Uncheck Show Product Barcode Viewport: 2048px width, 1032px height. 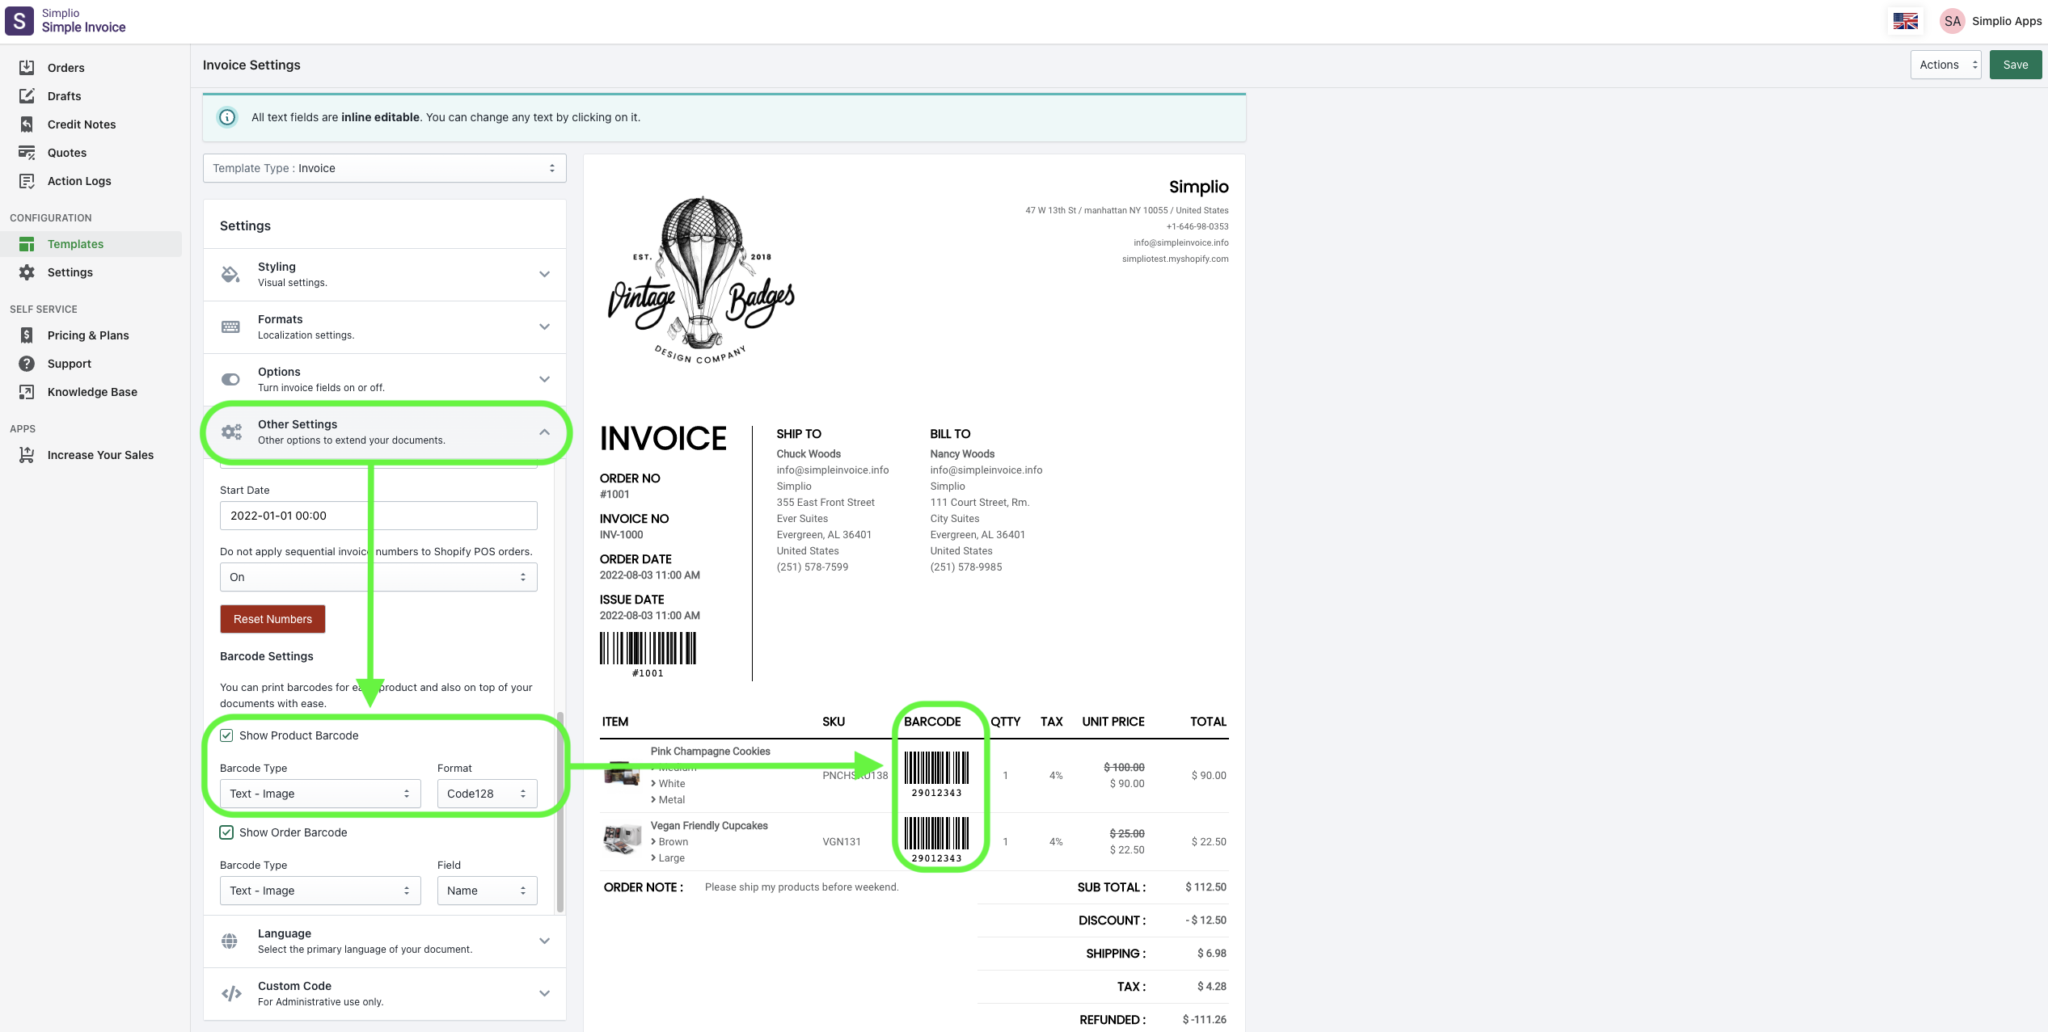(227, 735)
